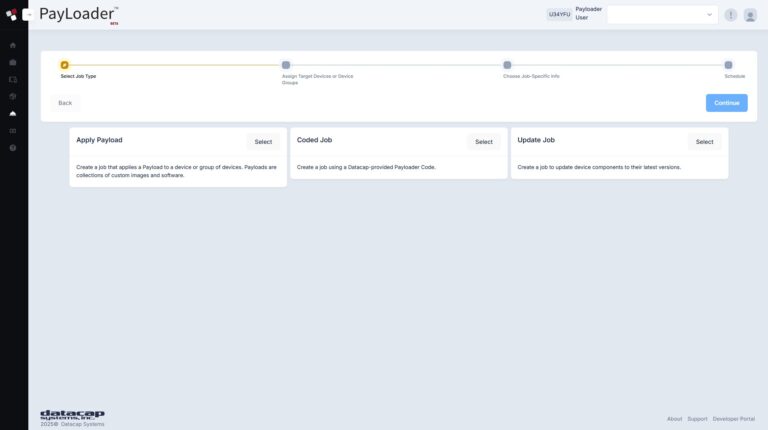Image resolution: width=768 pixels, height=430 pixels.
Task: Click the Datacap red and white logo
Action: pos(11,15)
